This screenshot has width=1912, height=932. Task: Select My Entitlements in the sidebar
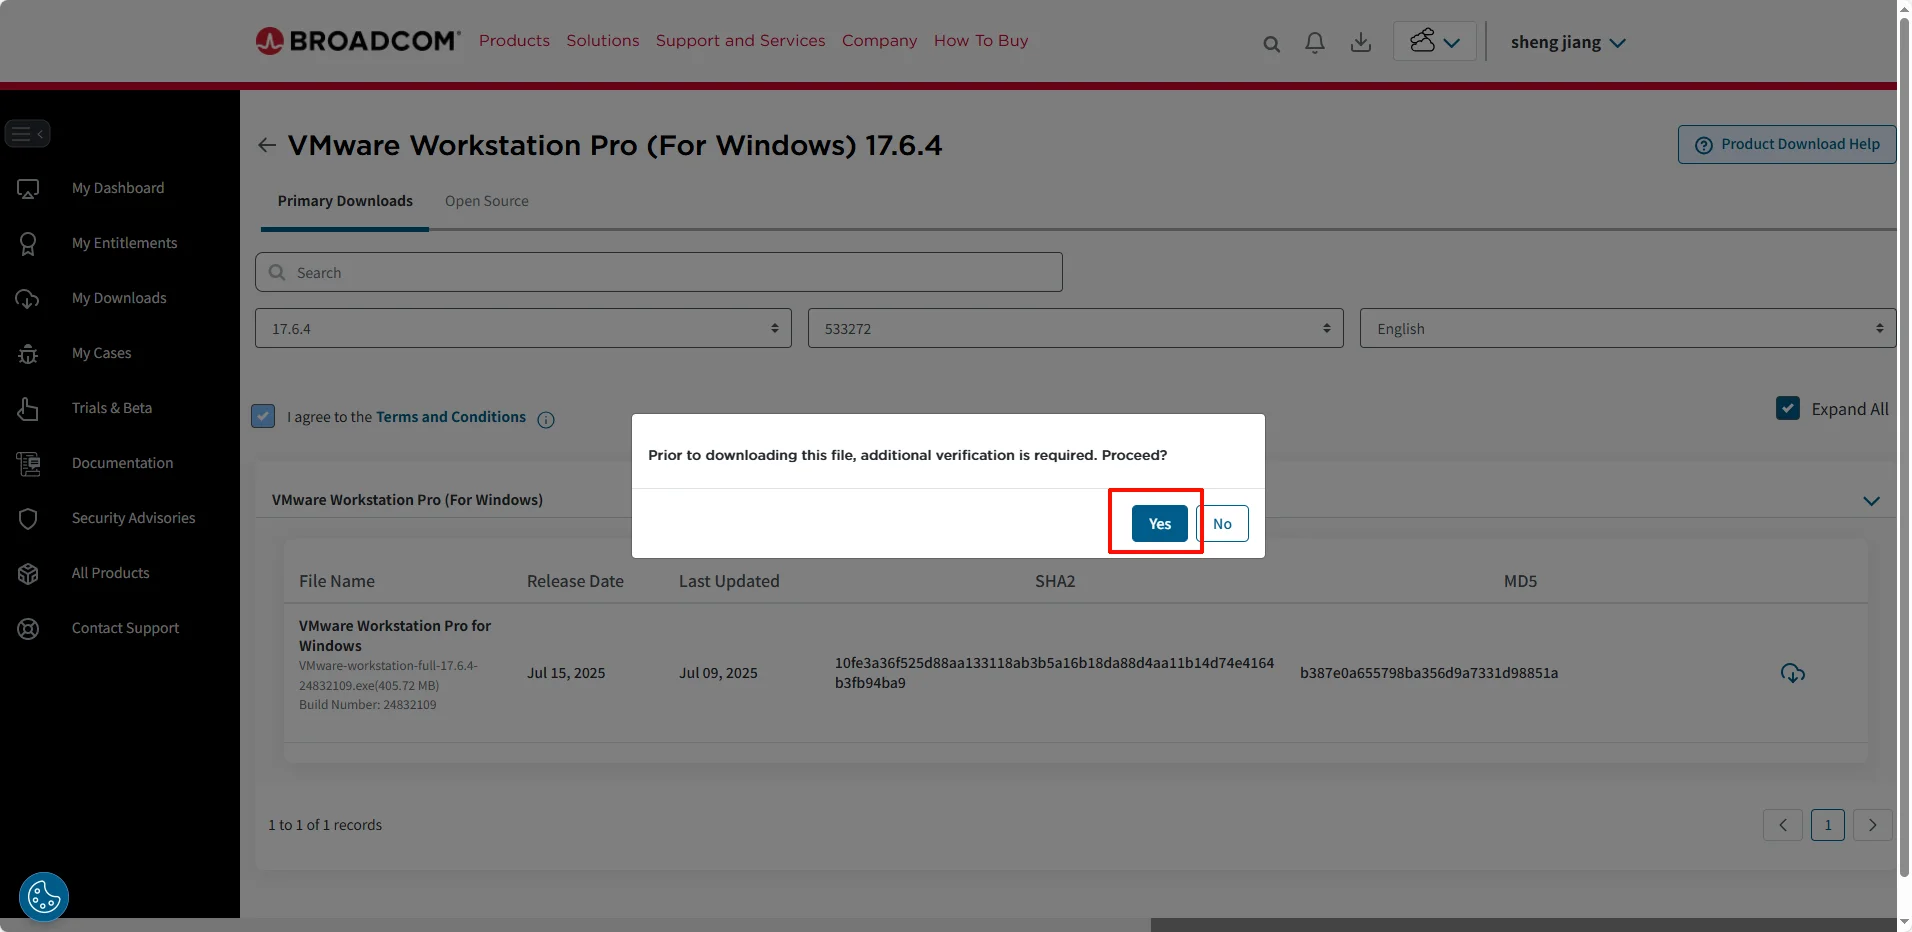tap(124, 242)
